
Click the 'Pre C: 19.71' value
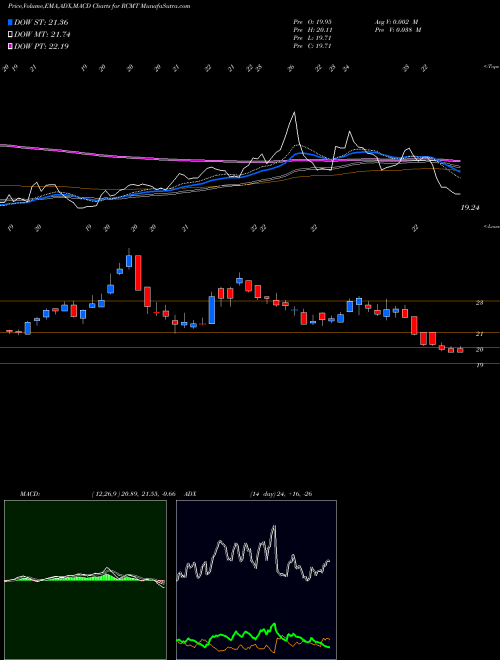[x=312, y=46]
